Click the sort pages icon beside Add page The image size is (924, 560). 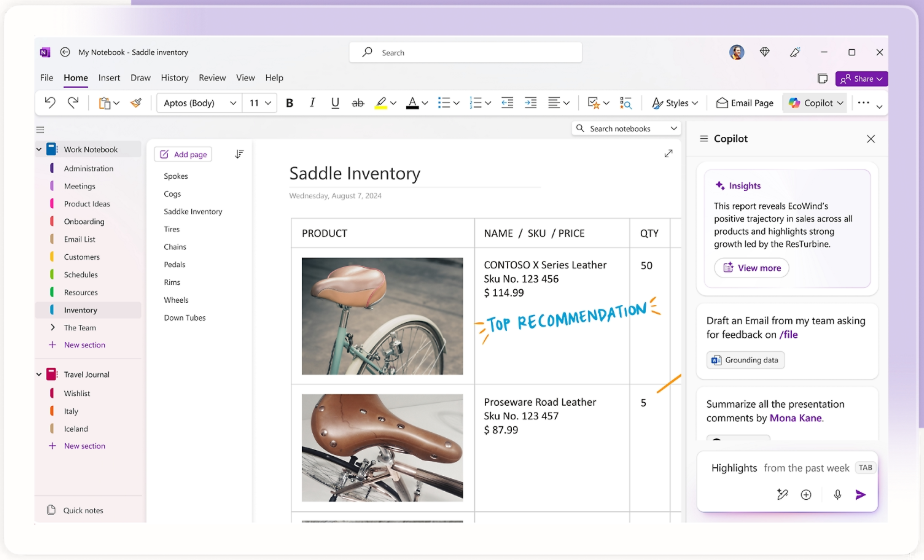click(x=239, y=154)
